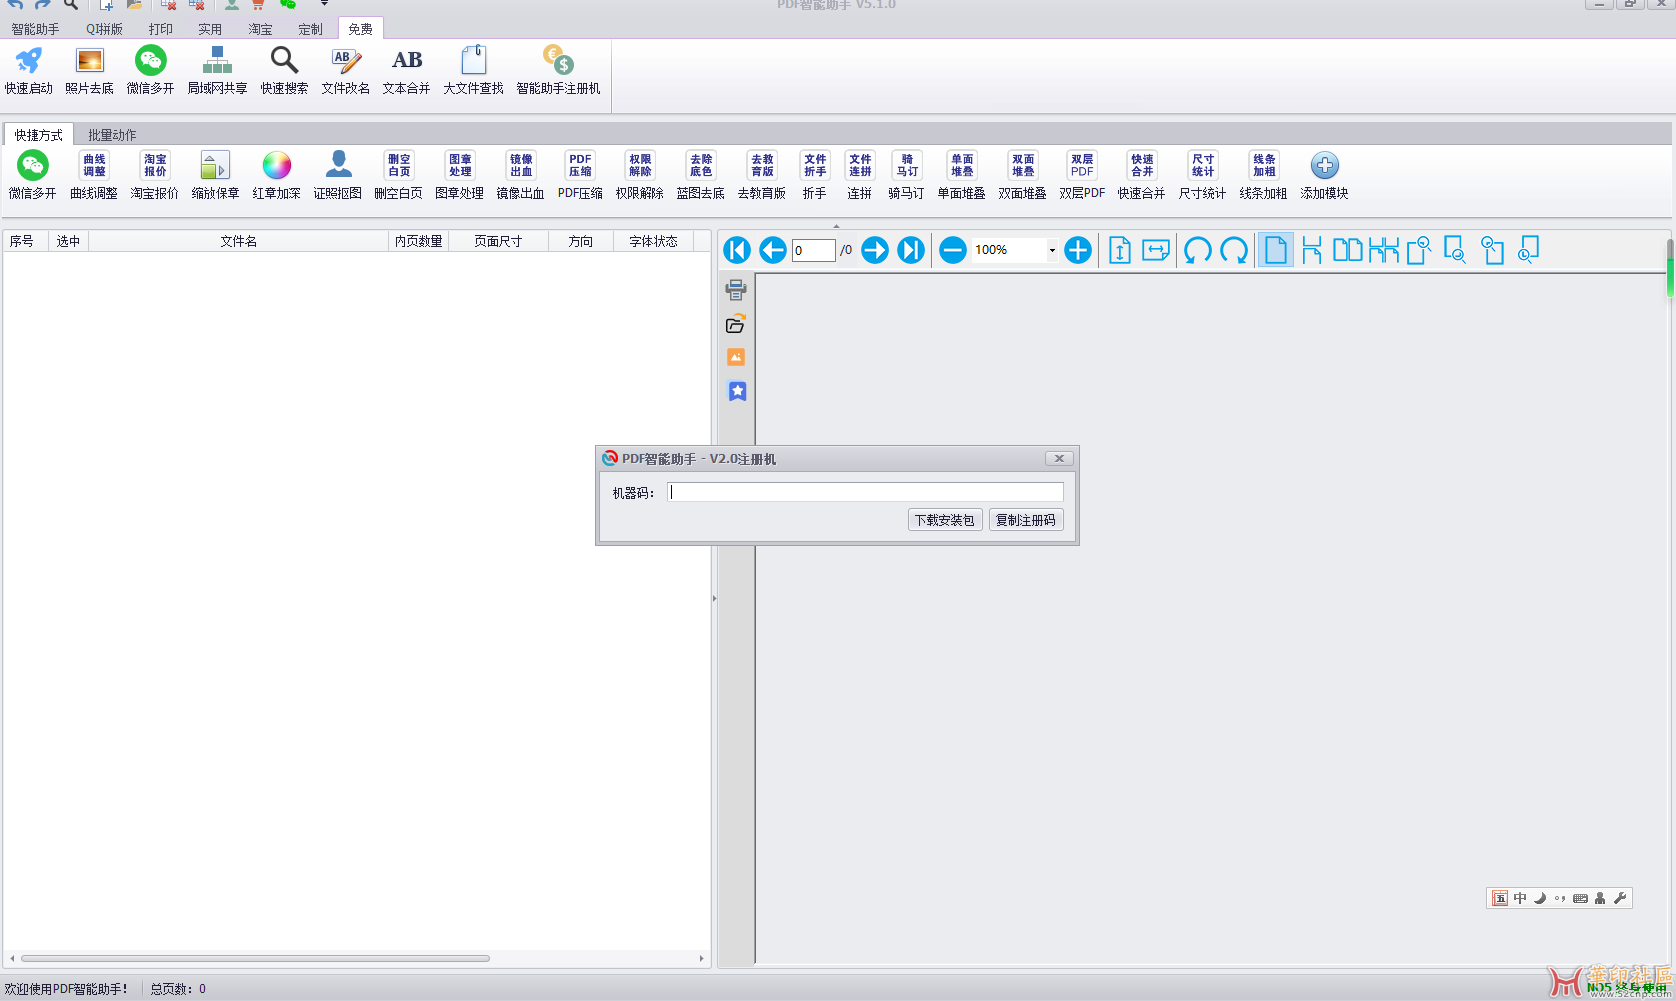Toggle single page view mode
This screenshot has width=1676, height=1001.
(1275, 250)
